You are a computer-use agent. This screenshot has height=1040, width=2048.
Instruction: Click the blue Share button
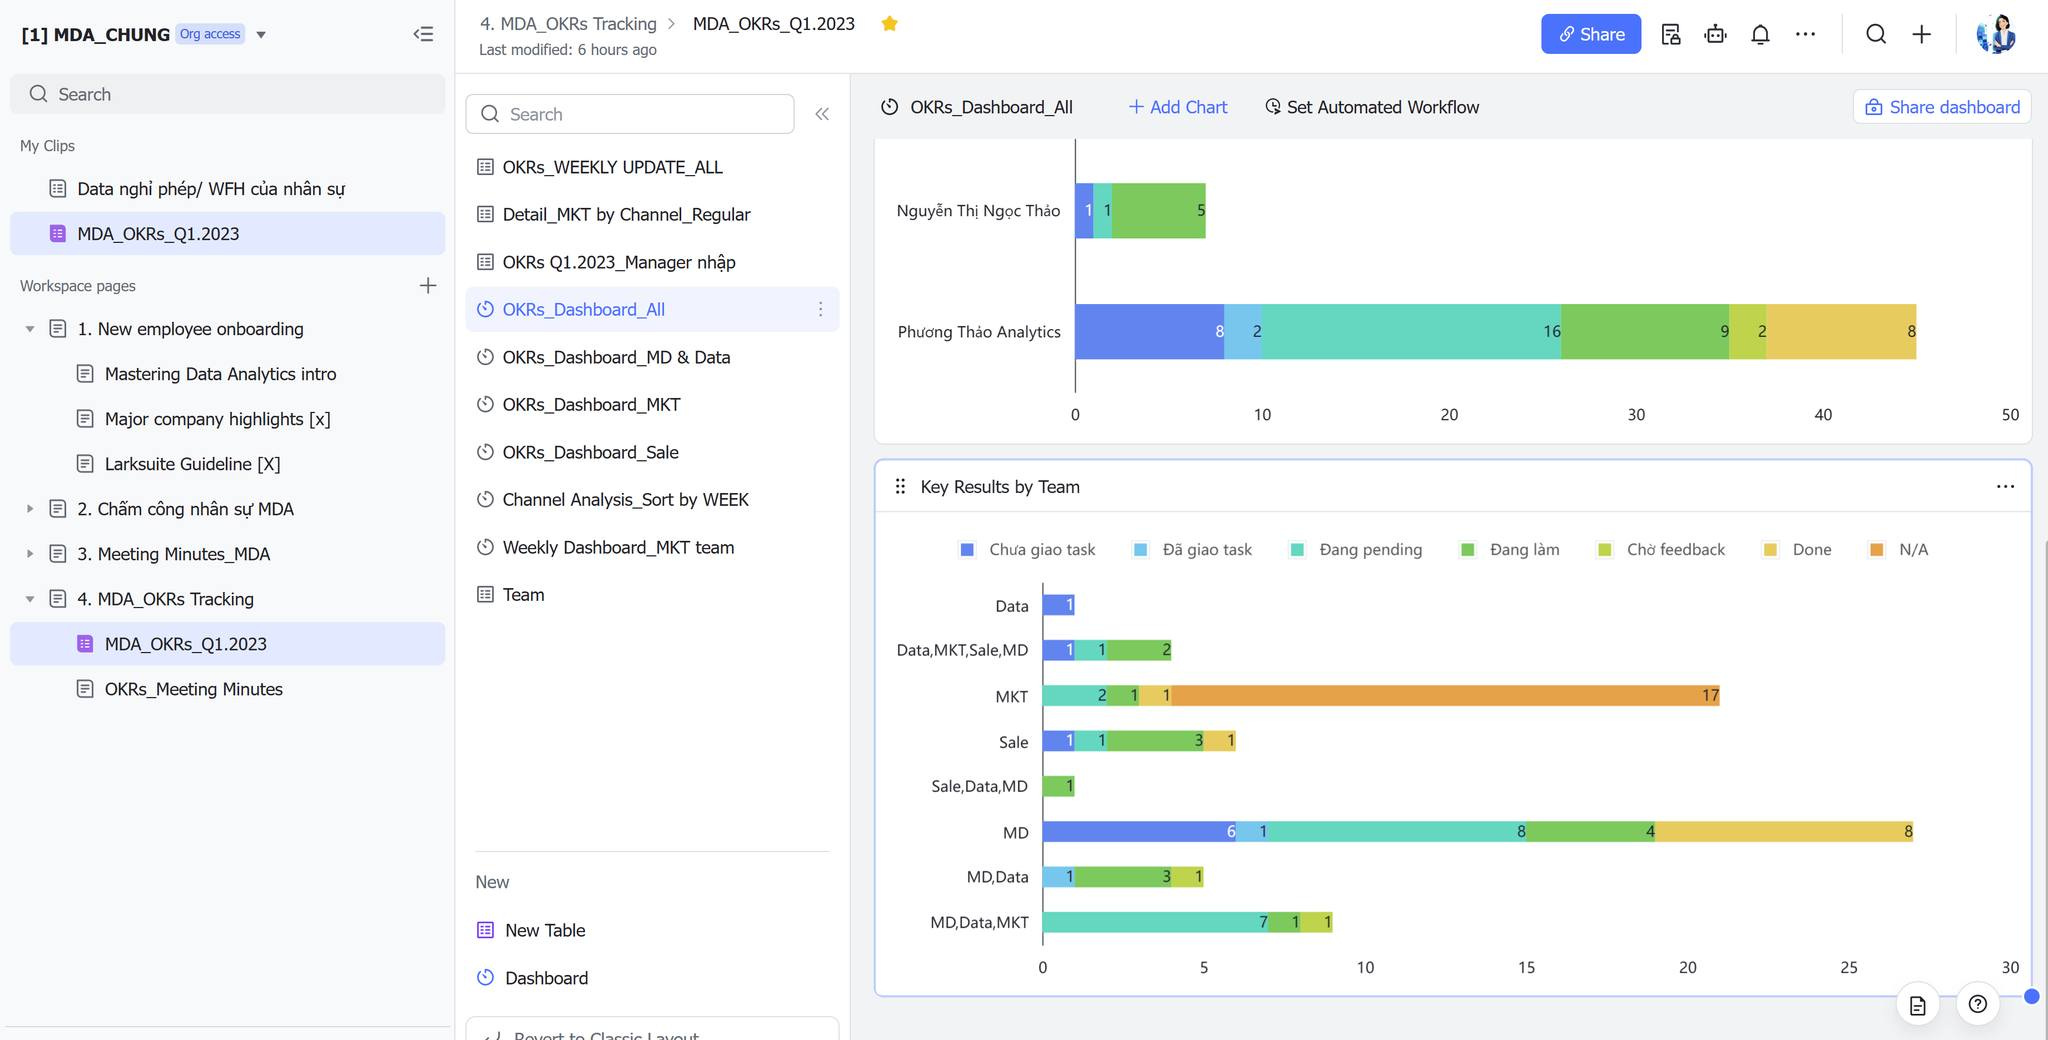click(x=1591, y=34)
